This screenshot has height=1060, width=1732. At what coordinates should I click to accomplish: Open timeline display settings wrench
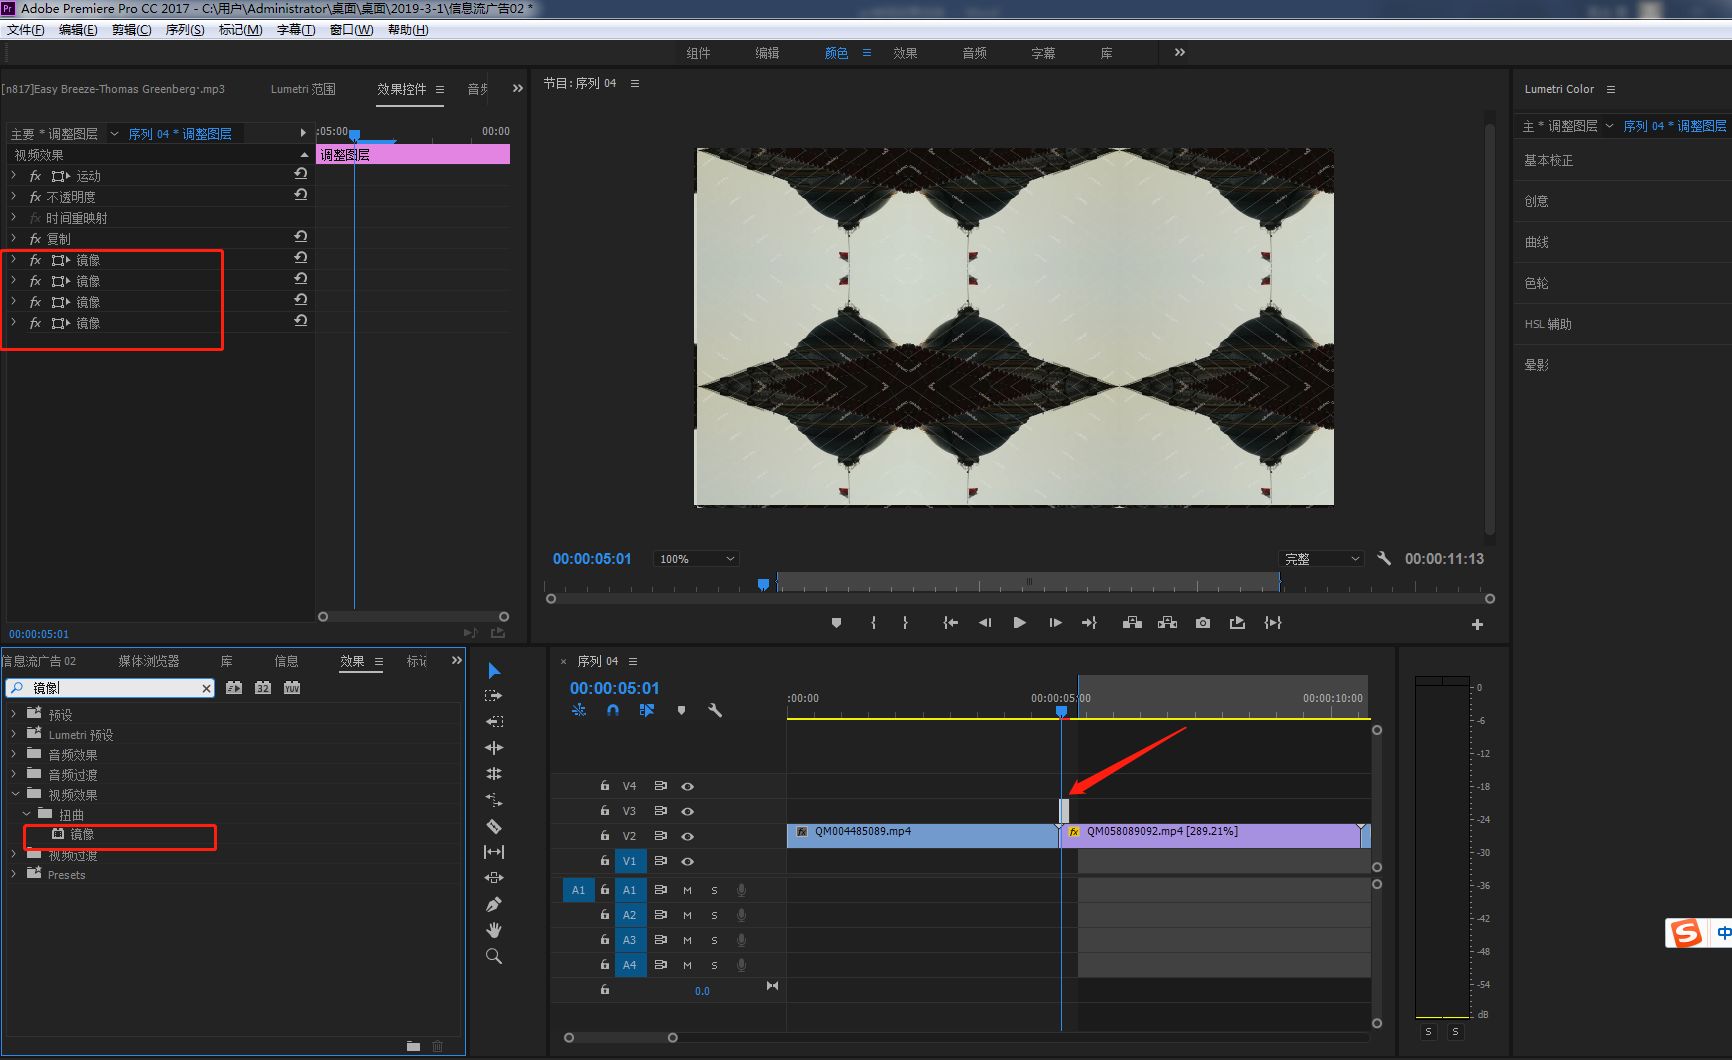click(x=715, y=710)
